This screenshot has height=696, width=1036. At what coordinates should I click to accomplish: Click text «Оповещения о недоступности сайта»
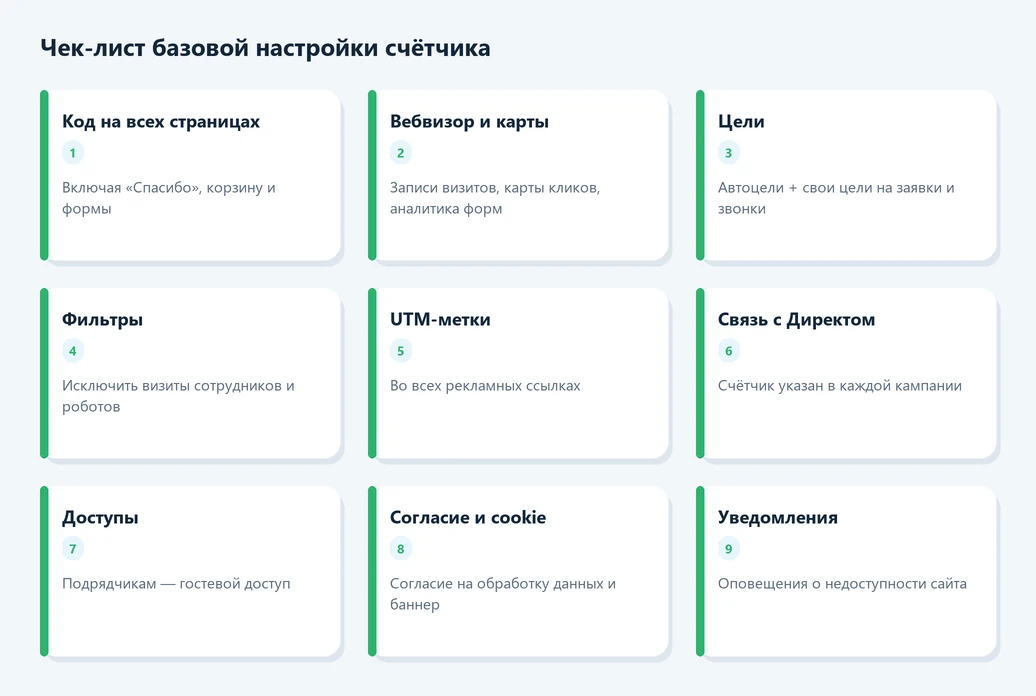point(842,584)
